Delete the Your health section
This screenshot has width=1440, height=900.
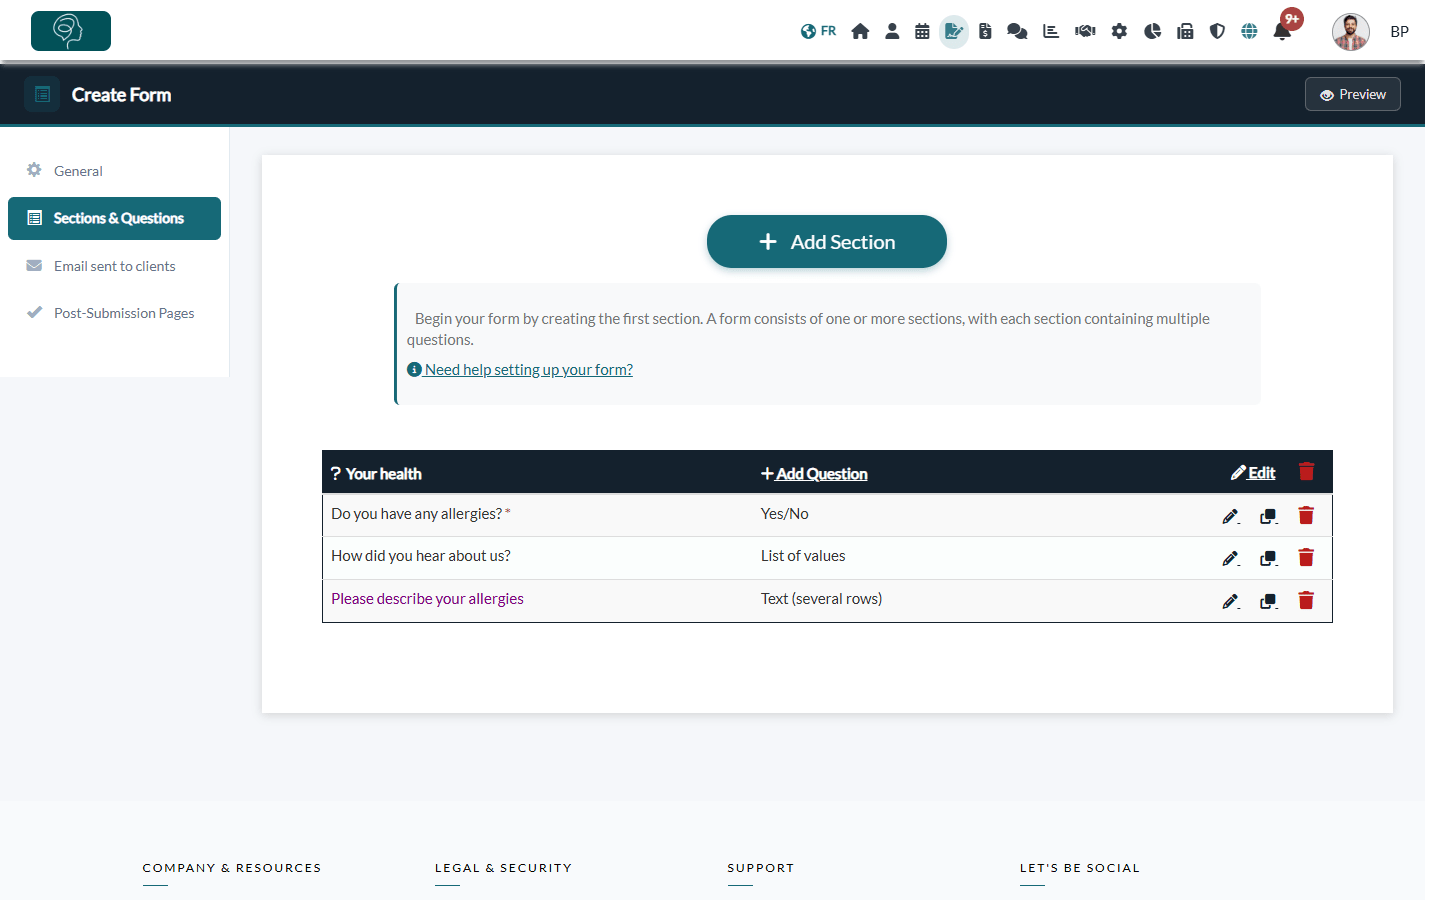tap(1306, 472)
